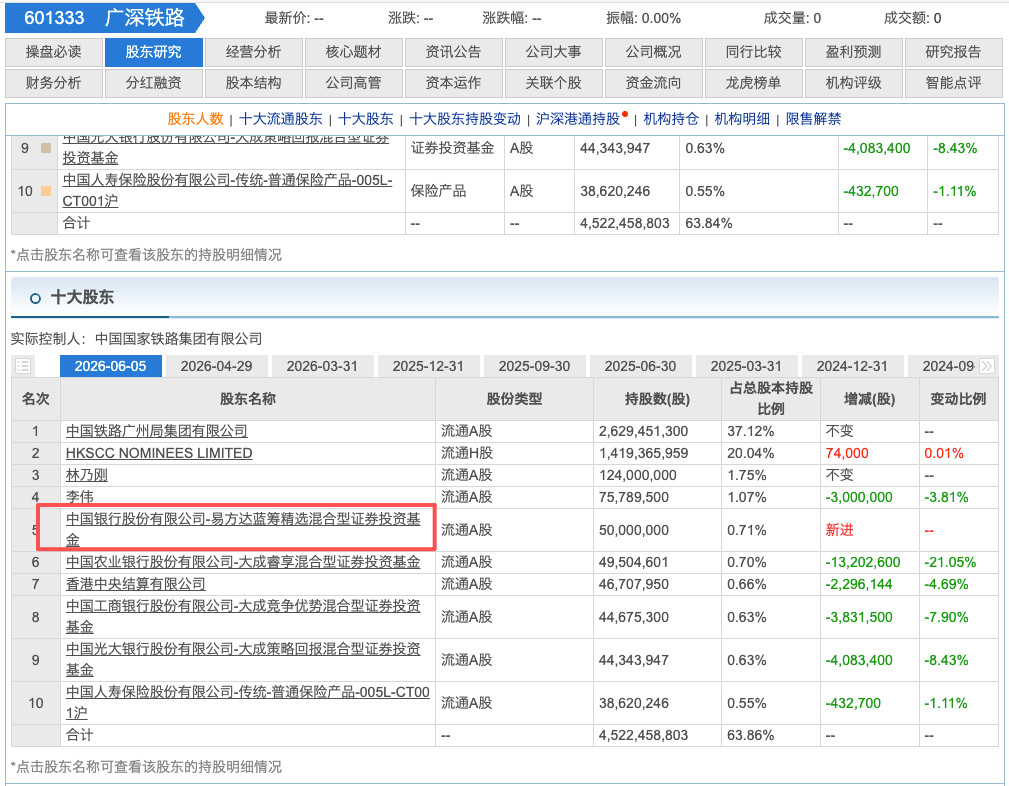Open 易方达蓝筹精选混合型 fund link

[243, 529]
